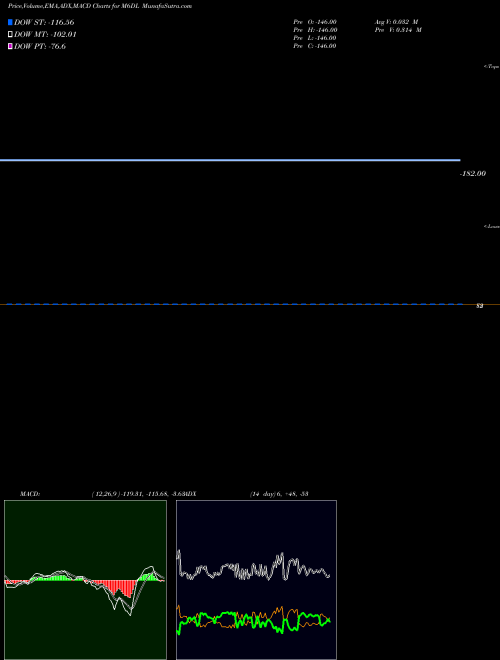Open the green MACD histogram chart panel

pos(85,580)
